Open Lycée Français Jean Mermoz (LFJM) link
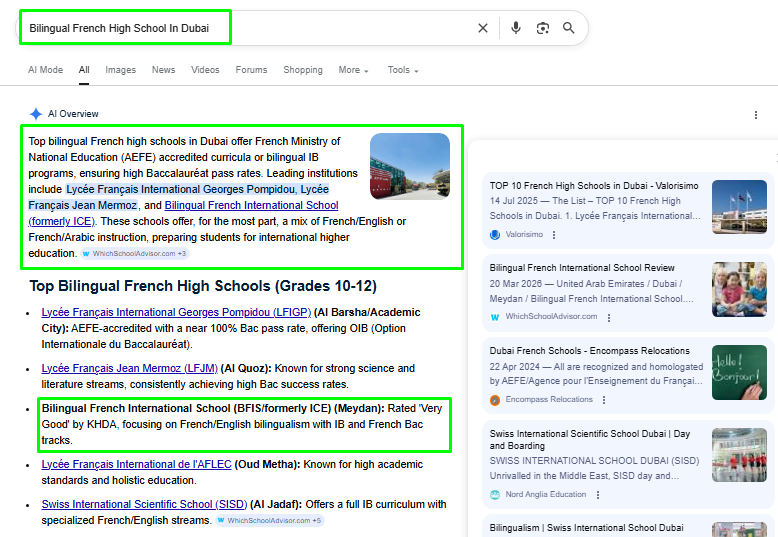The height and width of the screenshot is (537, 778). click(129, 368)
